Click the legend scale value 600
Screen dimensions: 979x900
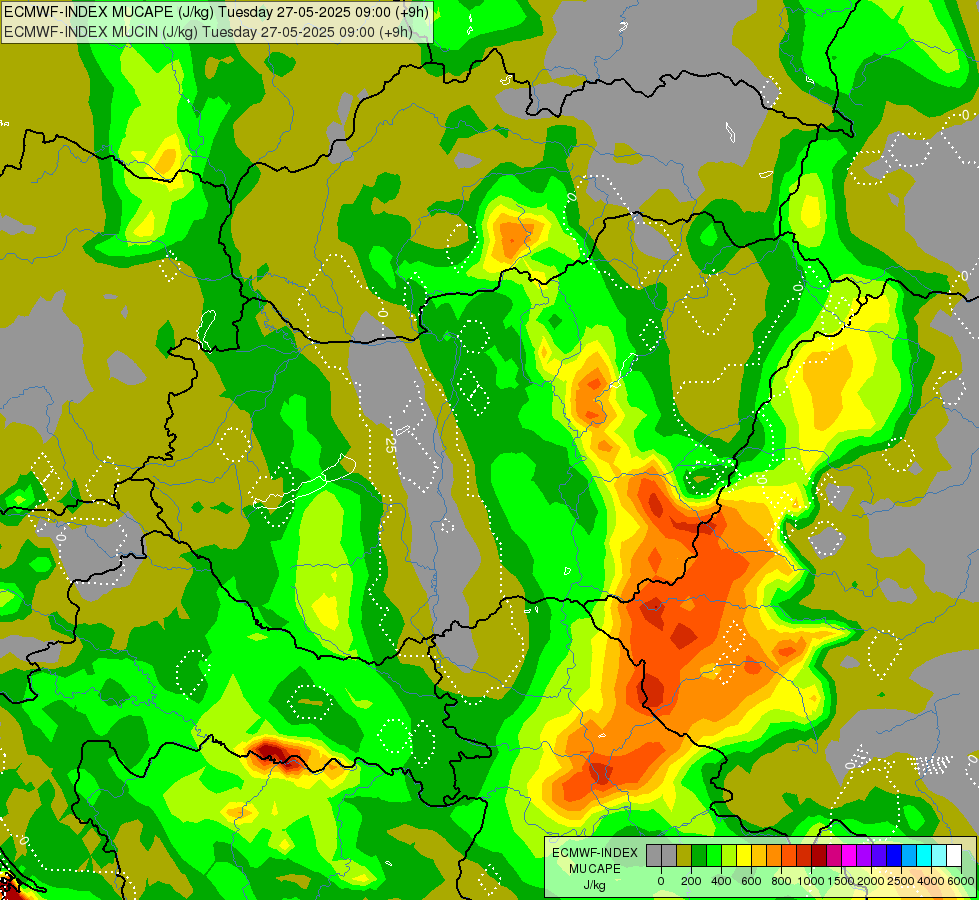[x=751, y=881]
